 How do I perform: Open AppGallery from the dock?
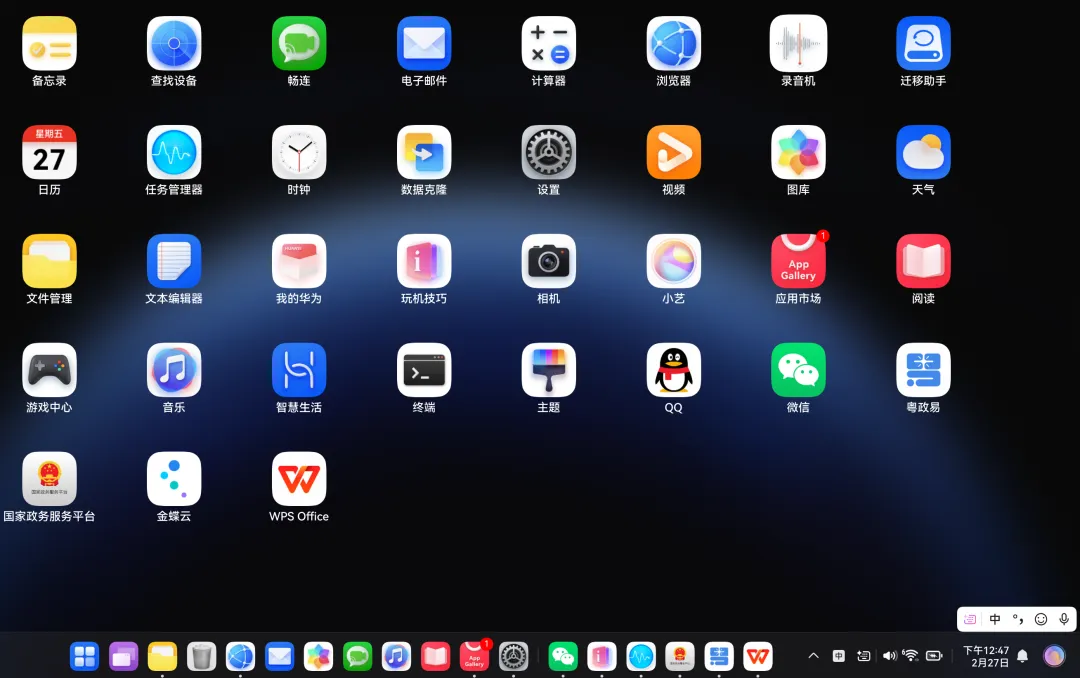[474, 657]
